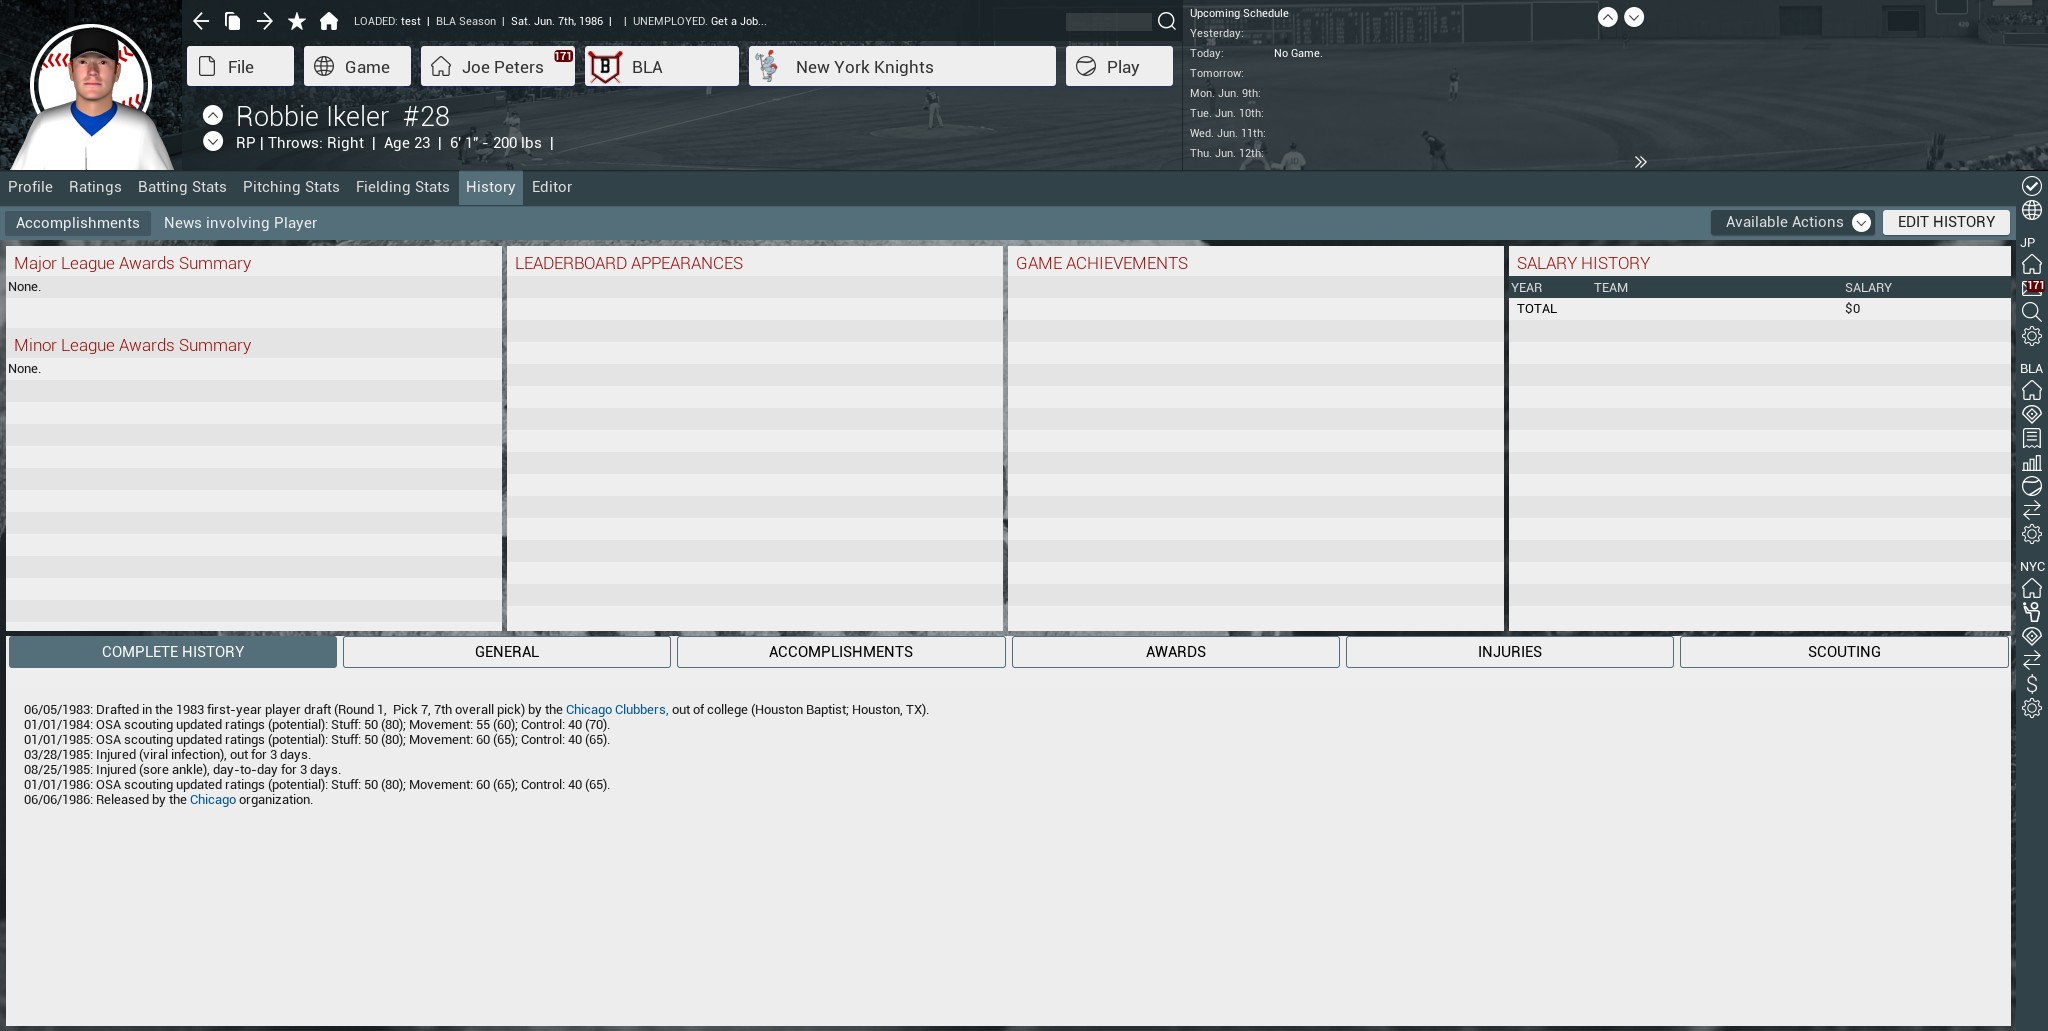
Task: Open the Batting Stats tab
Action: [182, 187]
